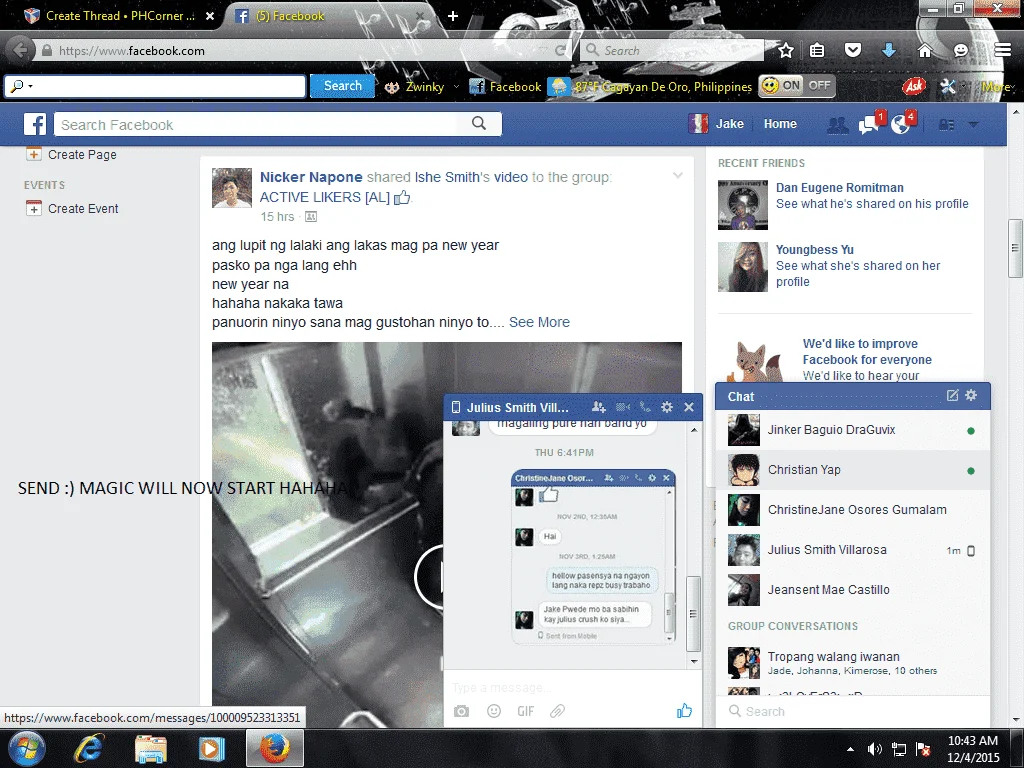Click the Type a message field
Screen dimensions: 1024x768
(x=573, y=687)
